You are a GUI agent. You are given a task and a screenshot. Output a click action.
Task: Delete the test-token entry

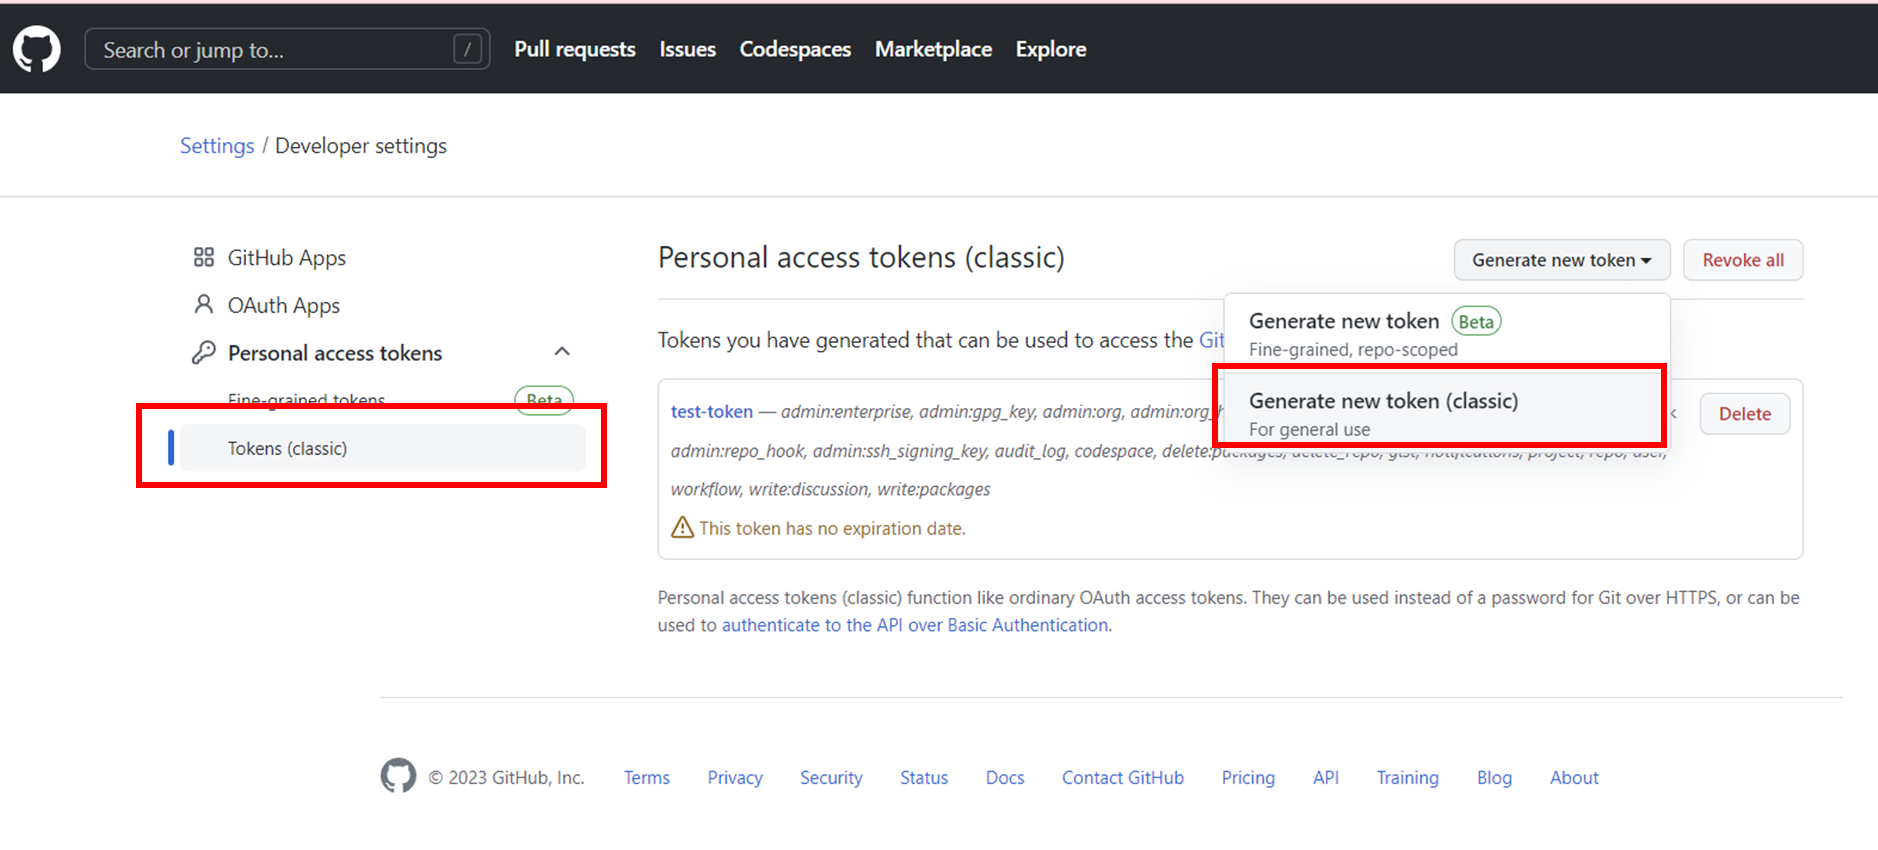pos(1744,414)
